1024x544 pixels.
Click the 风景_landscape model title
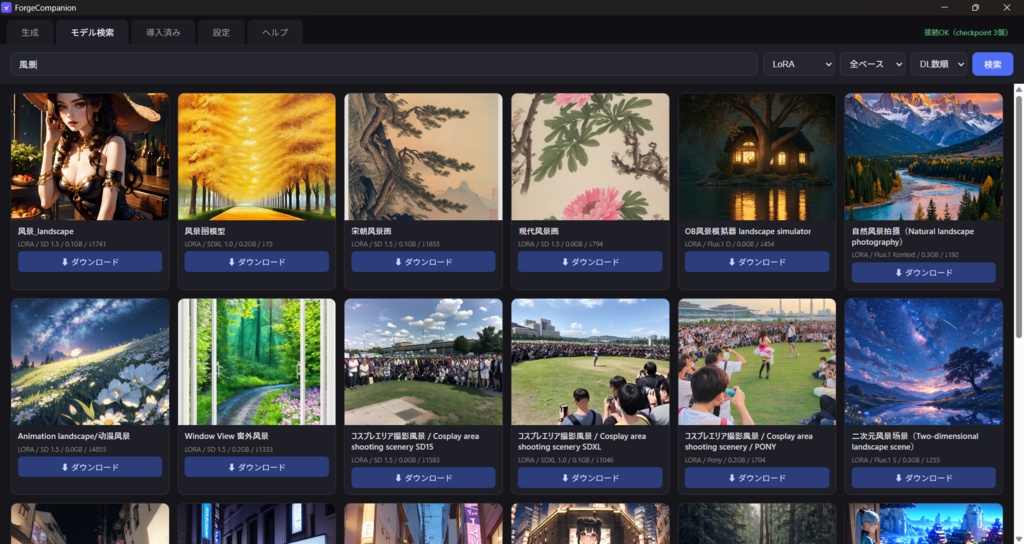46,231
